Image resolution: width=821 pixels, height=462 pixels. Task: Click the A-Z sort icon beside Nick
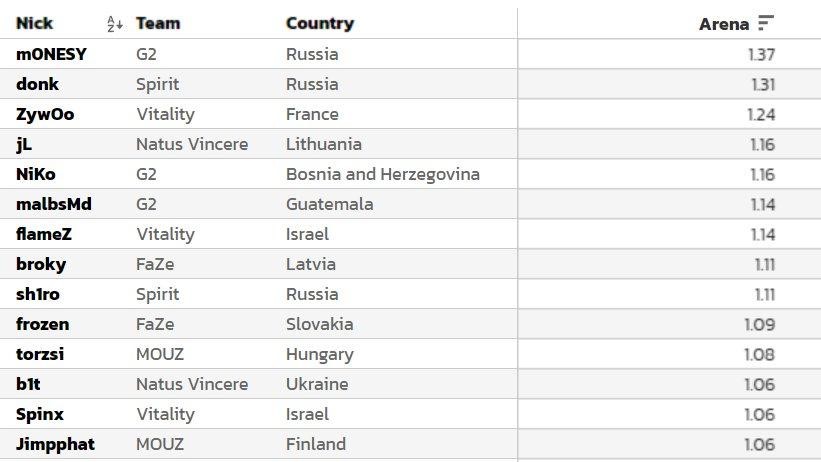(x=113, y=23)
